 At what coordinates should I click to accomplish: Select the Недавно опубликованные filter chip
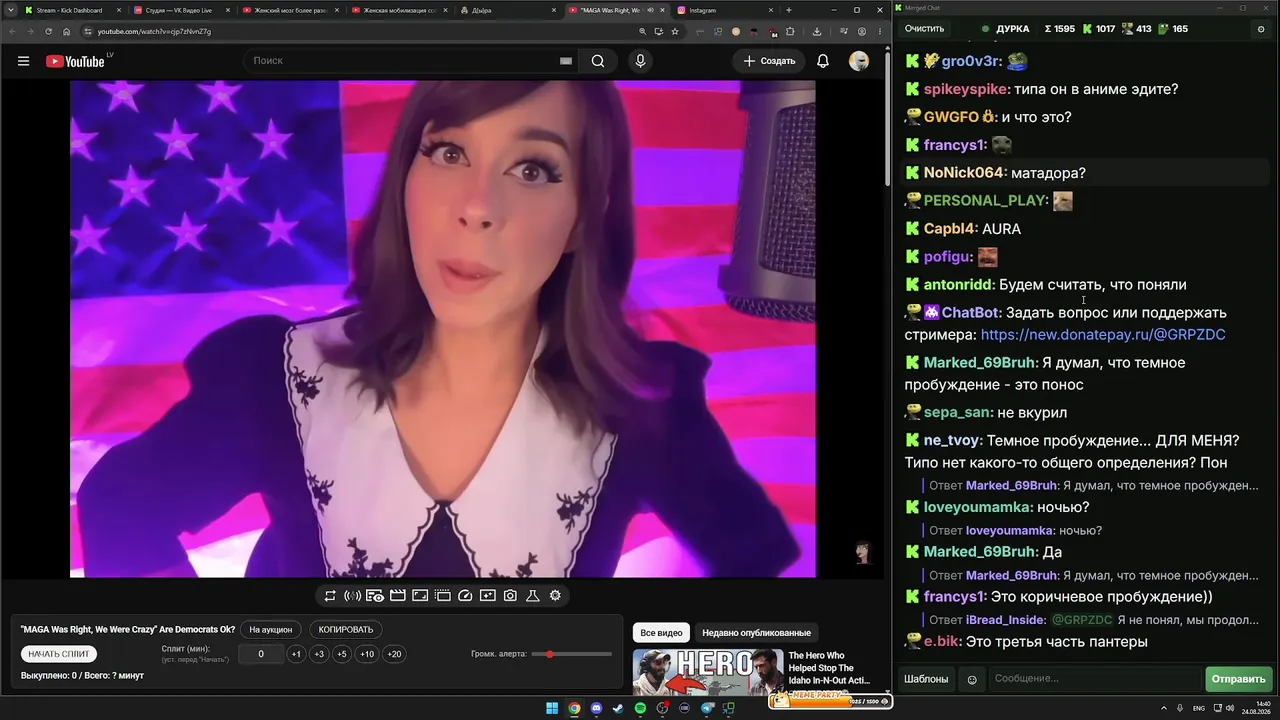757,633
